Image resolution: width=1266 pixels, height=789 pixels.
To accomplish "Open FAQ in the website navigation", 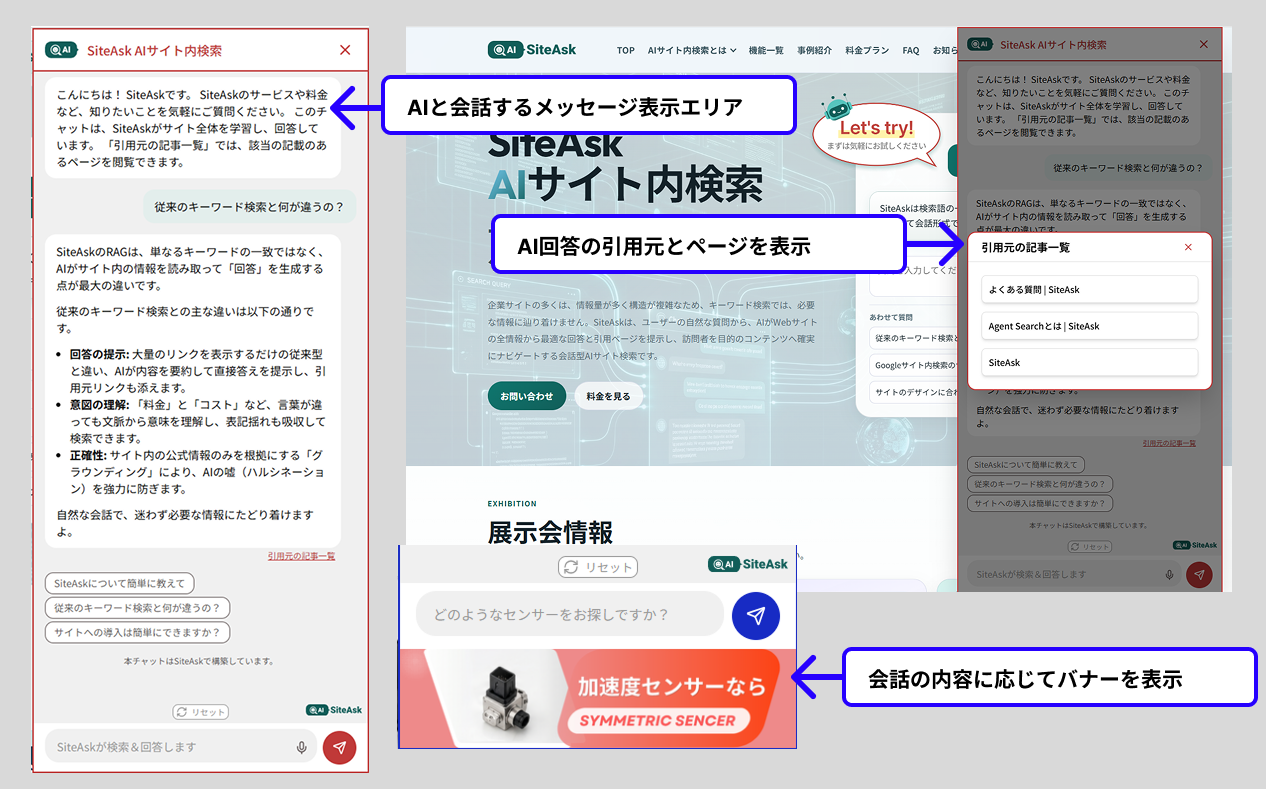I will 911,50.
